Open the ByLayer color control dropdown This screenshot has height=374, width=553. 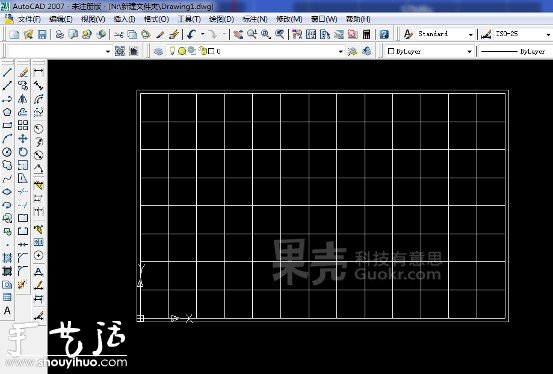click(469, 52)
